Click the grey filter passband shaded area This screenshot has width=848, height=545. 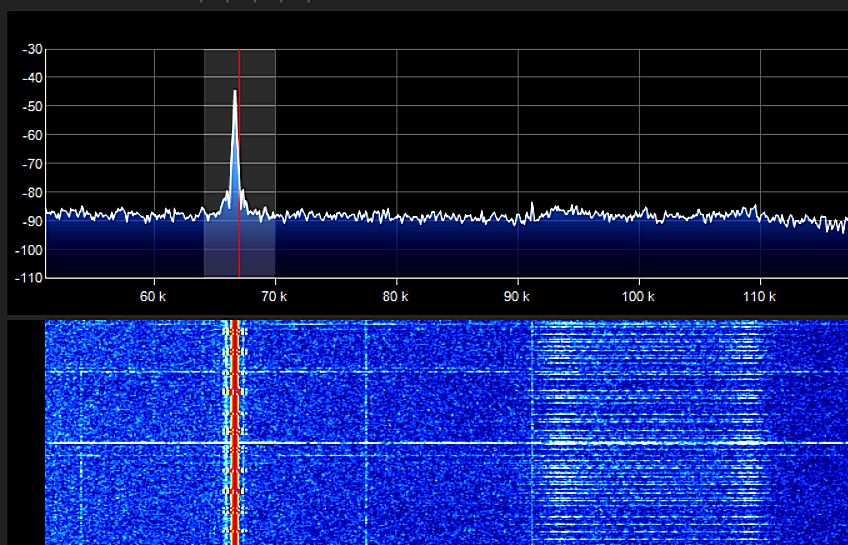click(x=240, y=163)
